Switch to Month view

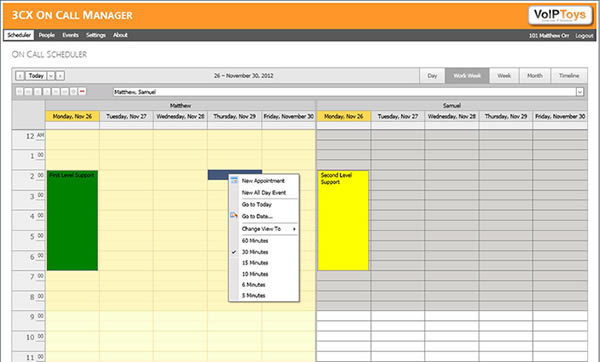pos(535,76)
